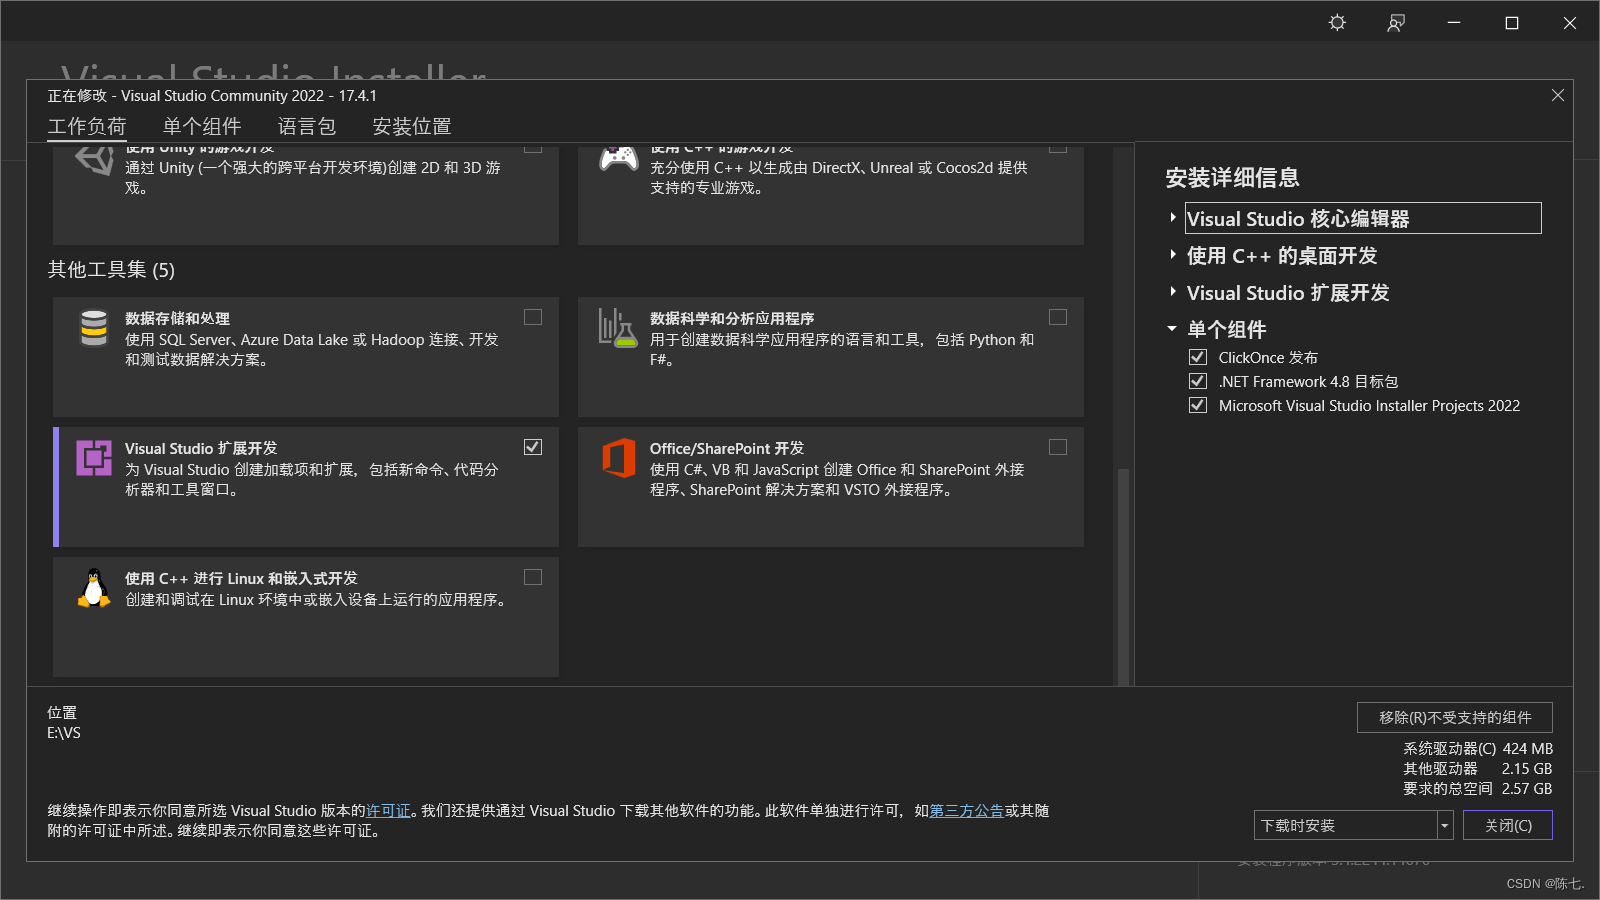Click the Office/SharePoint 开发 icon

618,458
